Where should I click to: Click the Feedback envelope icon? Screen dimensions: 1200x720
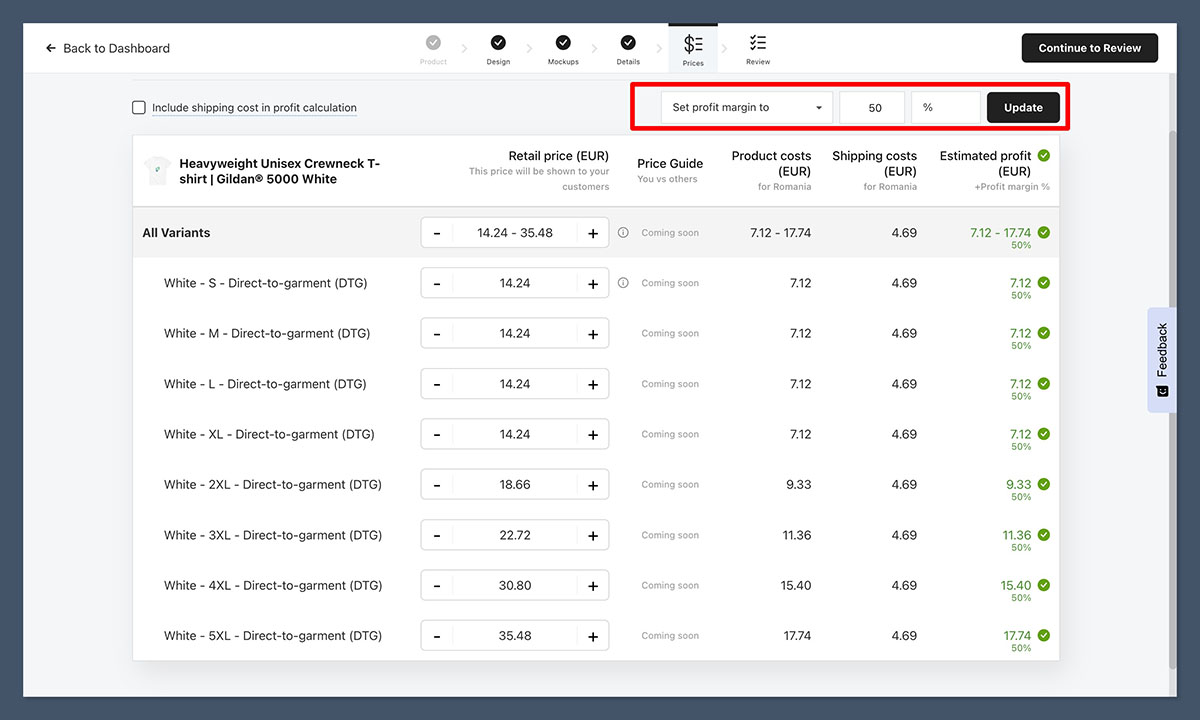1161,388
